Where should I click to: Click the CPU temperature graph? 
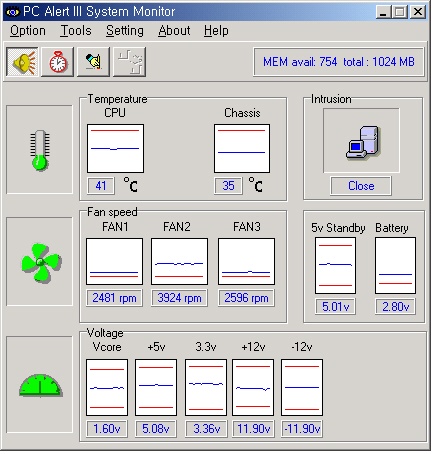pos(115,149)
